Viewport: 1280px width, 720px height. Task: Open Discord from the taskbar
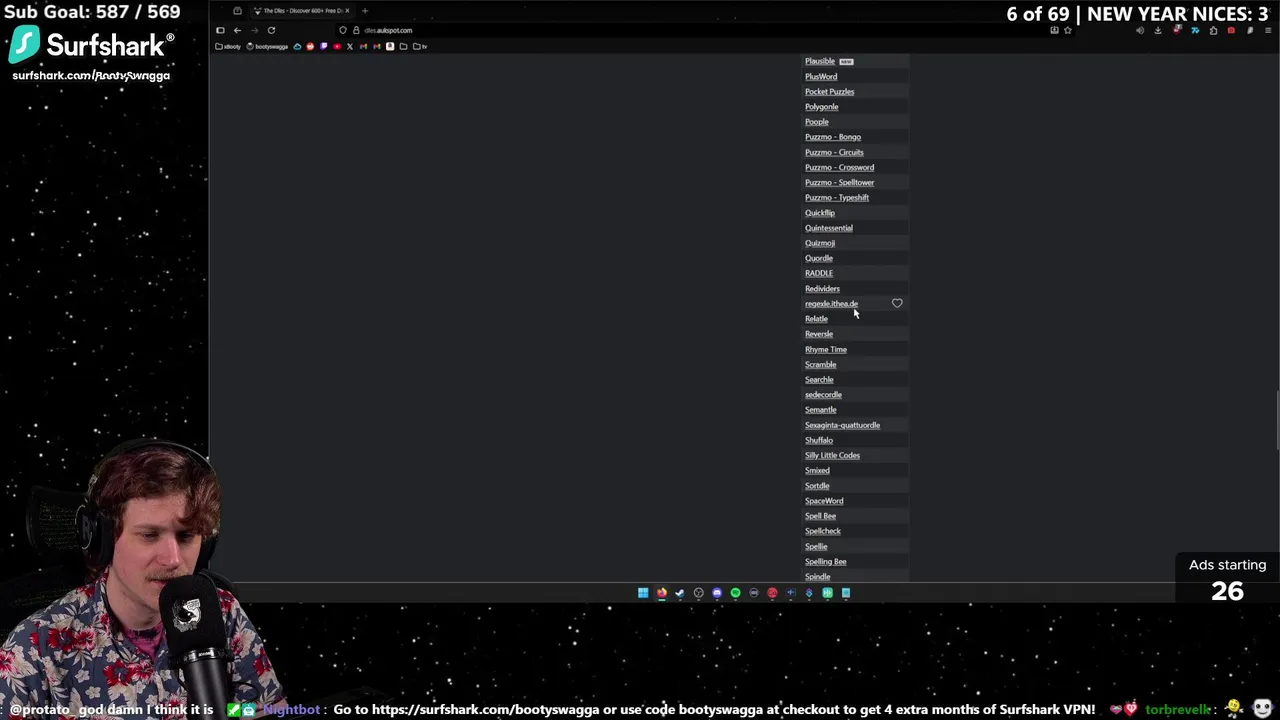[x=717, y=593]
